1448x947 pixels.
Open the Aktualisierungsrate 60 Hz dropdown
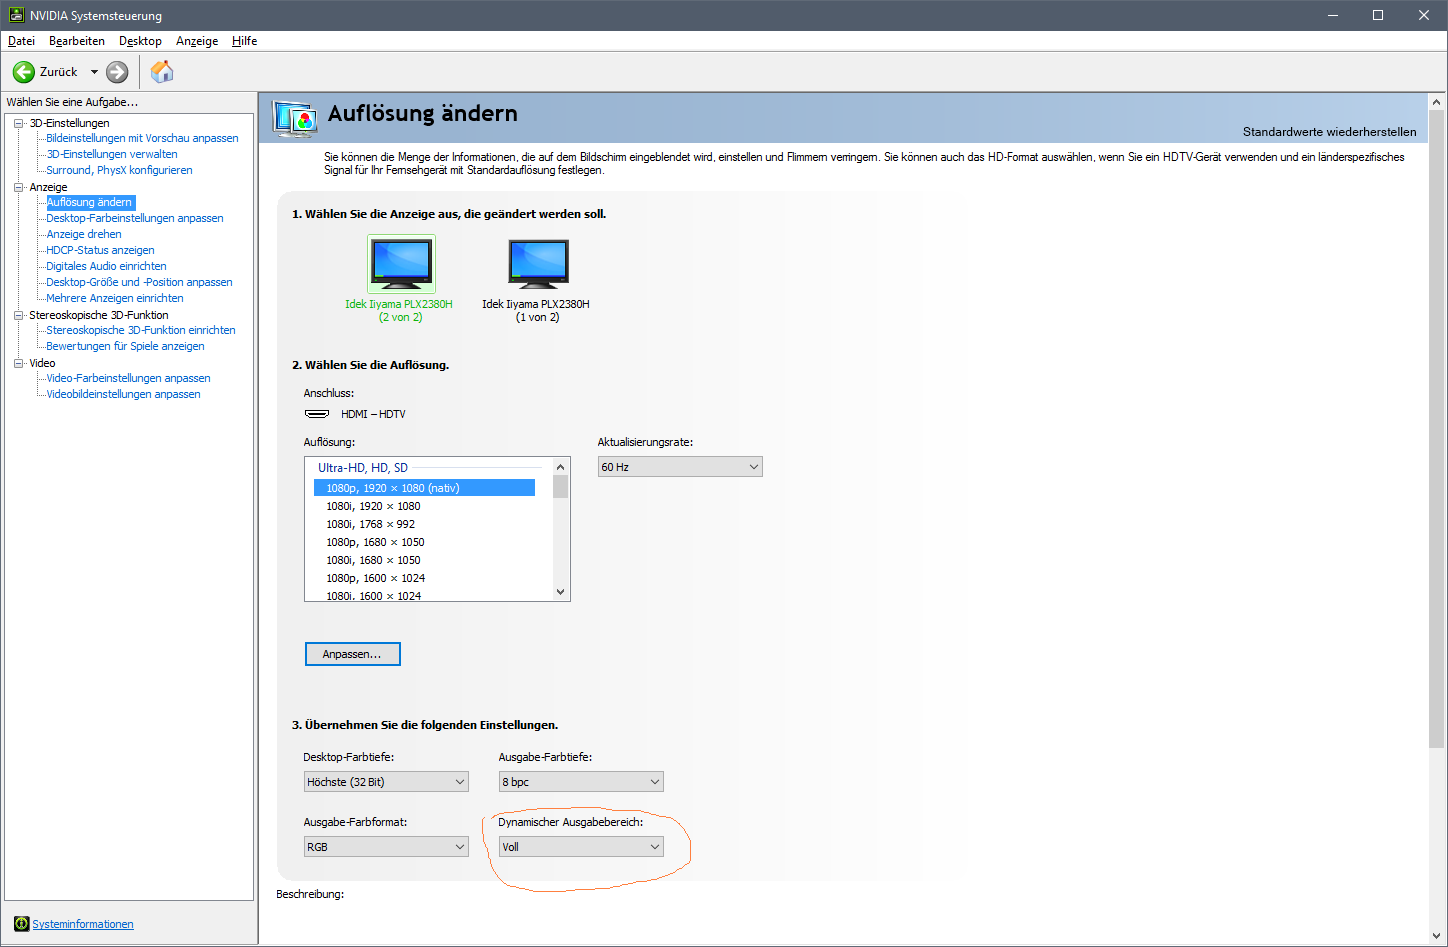(x=680, y=467)
